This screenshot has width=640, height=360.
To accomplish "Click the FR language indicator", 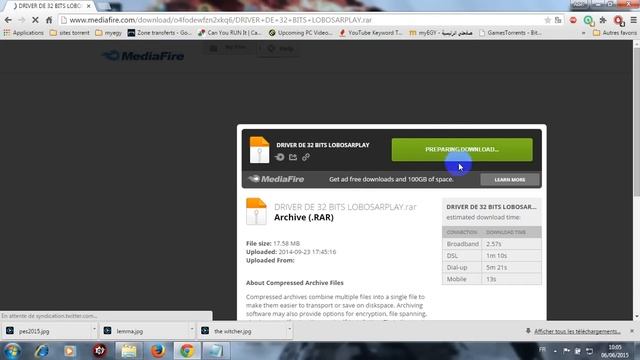I will pyautogui.click(x=542, y=349).
